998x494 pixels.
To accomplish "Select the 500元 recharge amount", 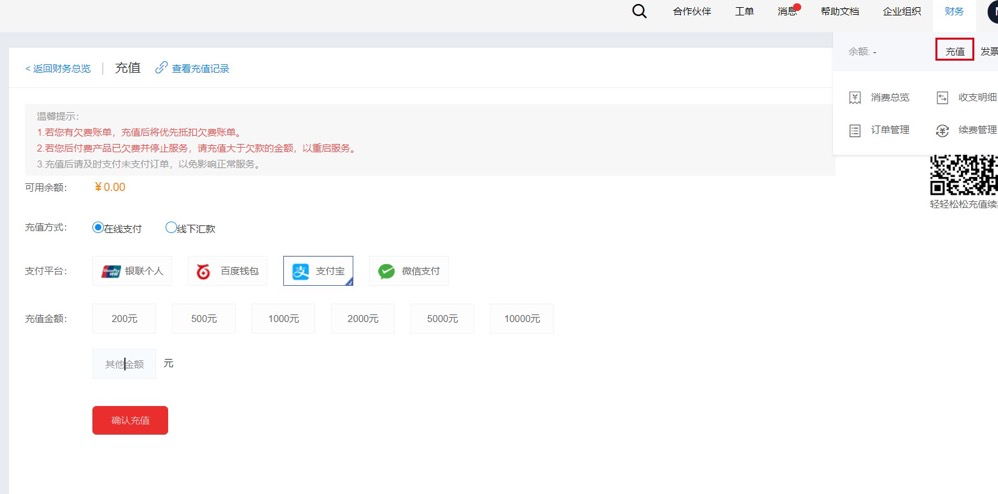I will (204, 318).
